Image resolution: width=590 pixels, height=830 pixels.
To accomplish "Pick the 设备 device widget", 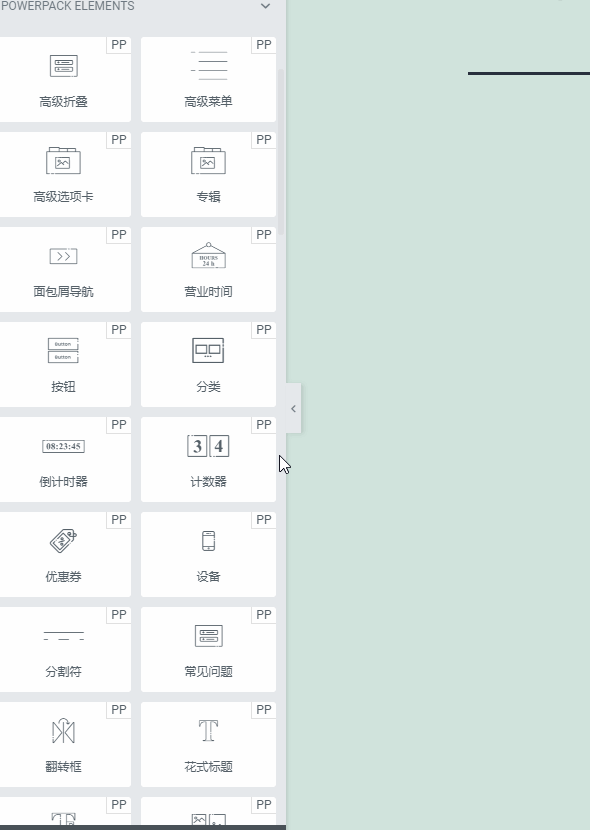I will (x=208, y=554).
